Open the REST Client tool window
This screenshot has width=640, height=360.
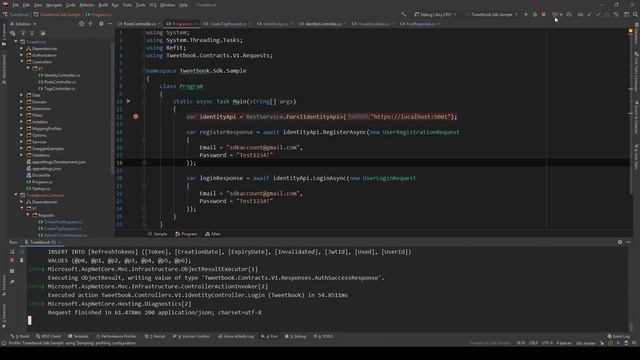point(48,336)
